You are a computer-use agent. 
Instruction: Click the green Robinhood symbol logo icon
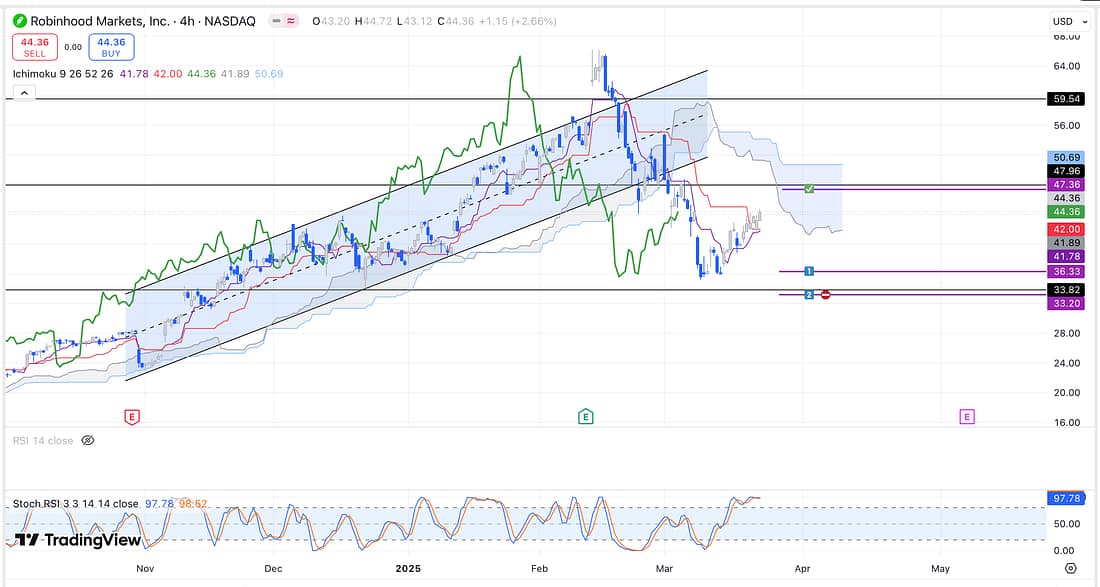pyautogui.click(x=19, y=21)
